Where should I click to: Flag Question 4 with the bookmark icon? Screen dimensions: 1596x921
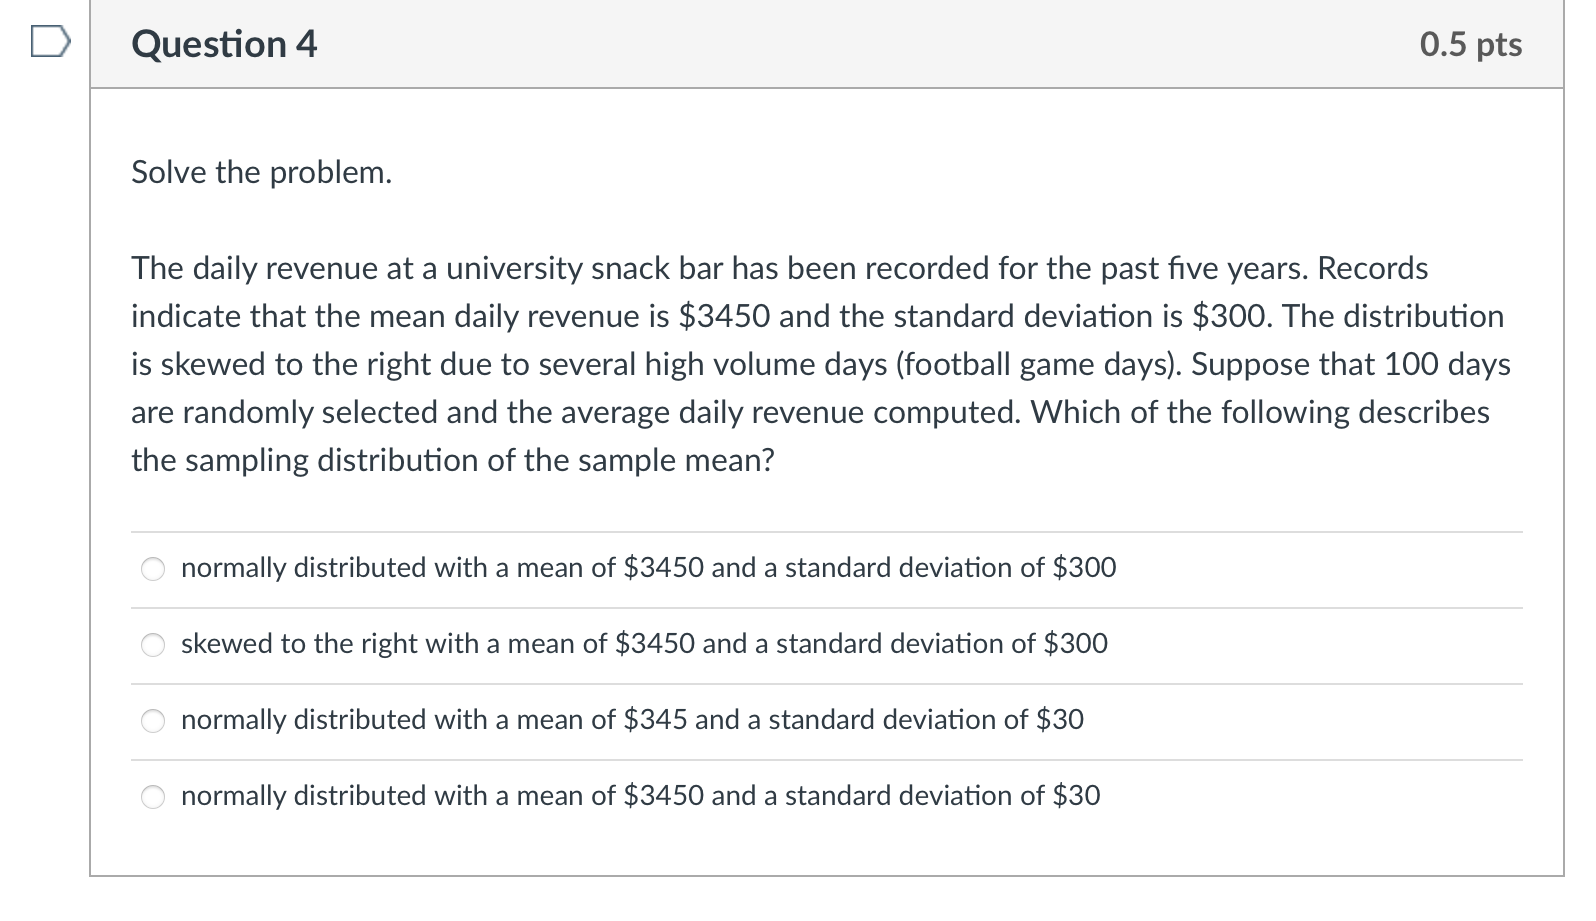coord(51,43)
